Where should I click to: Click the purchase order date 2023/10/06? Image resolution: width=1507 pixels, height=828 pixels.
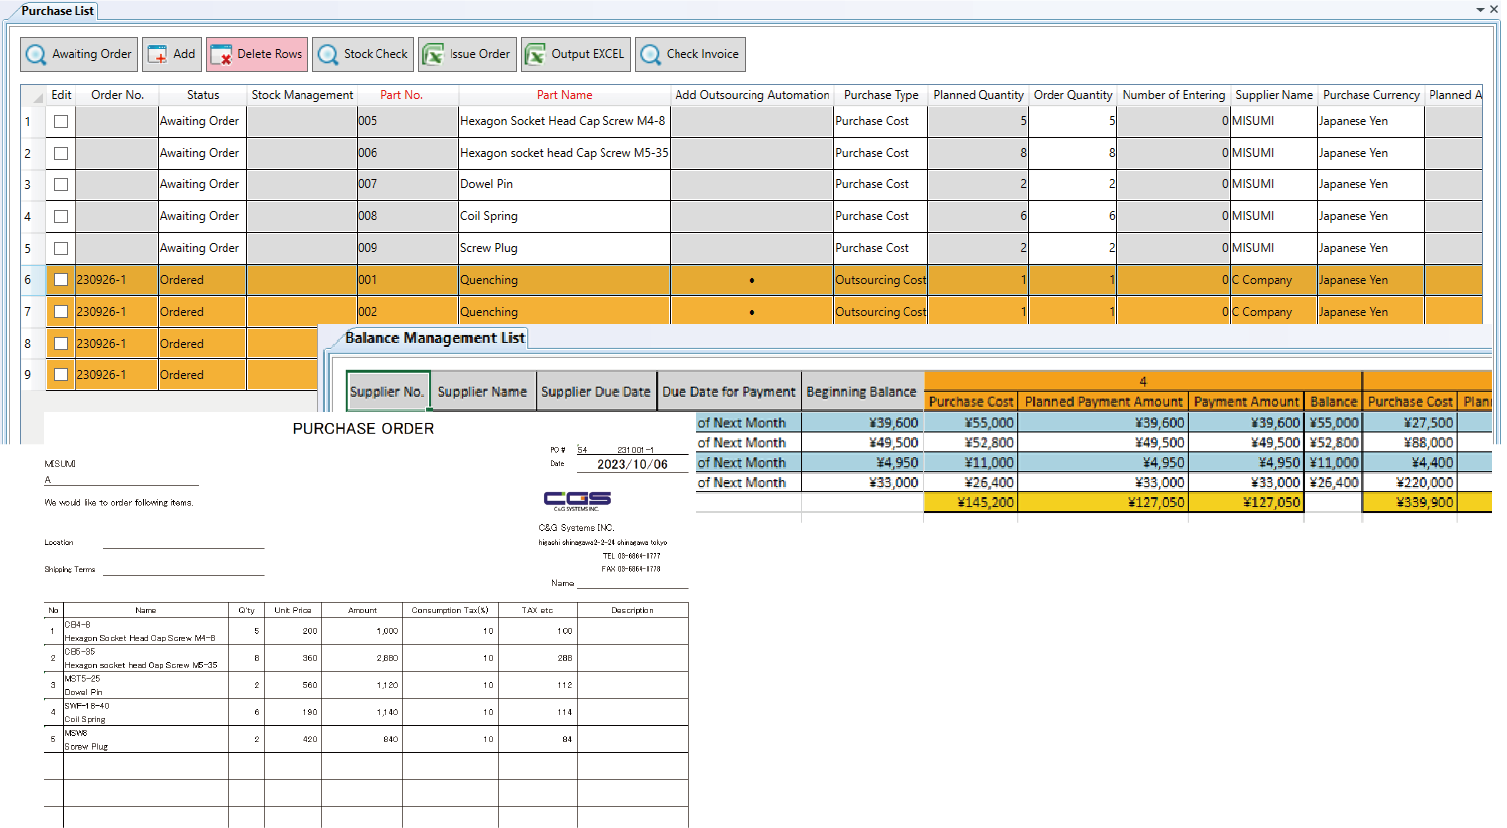pyautogui.click(x=632, y=464)
